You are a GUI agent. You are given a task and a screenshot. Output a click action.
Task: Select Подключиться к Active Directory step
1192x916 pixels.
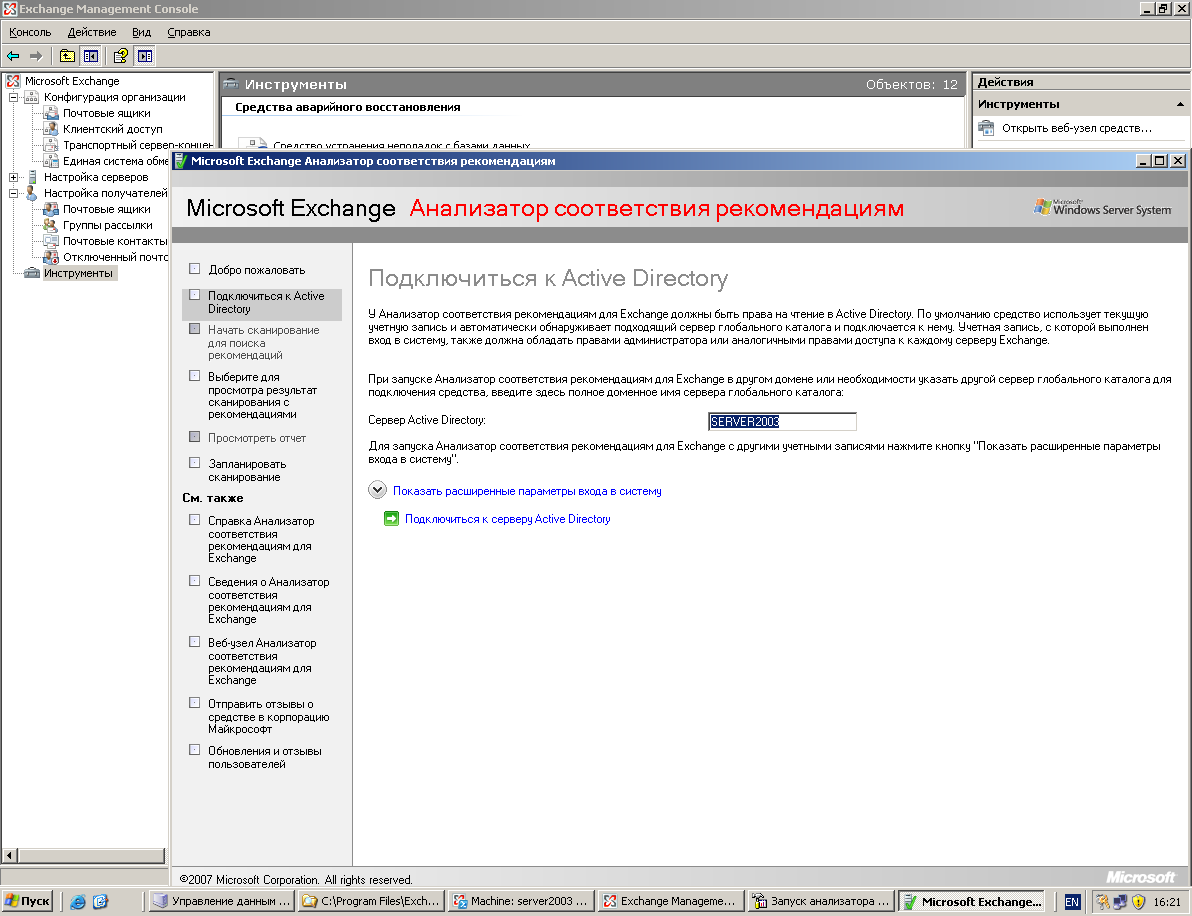[262, 303]
